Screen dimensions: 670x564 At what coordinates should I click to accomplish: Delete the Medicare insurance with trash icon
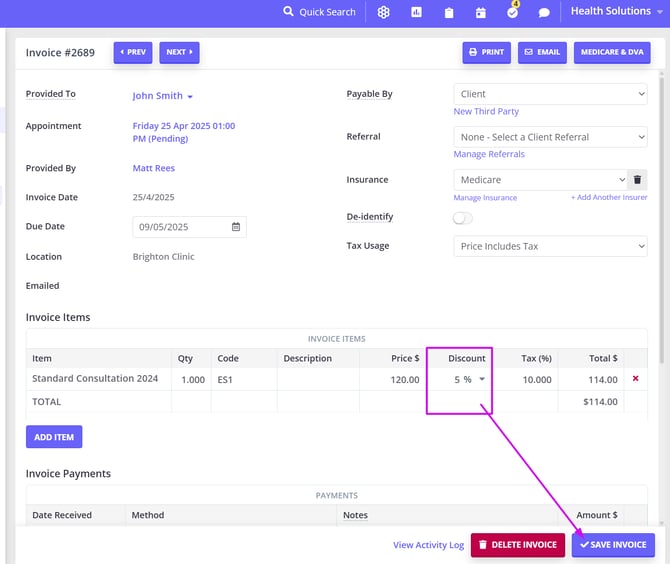click(637, 180)
